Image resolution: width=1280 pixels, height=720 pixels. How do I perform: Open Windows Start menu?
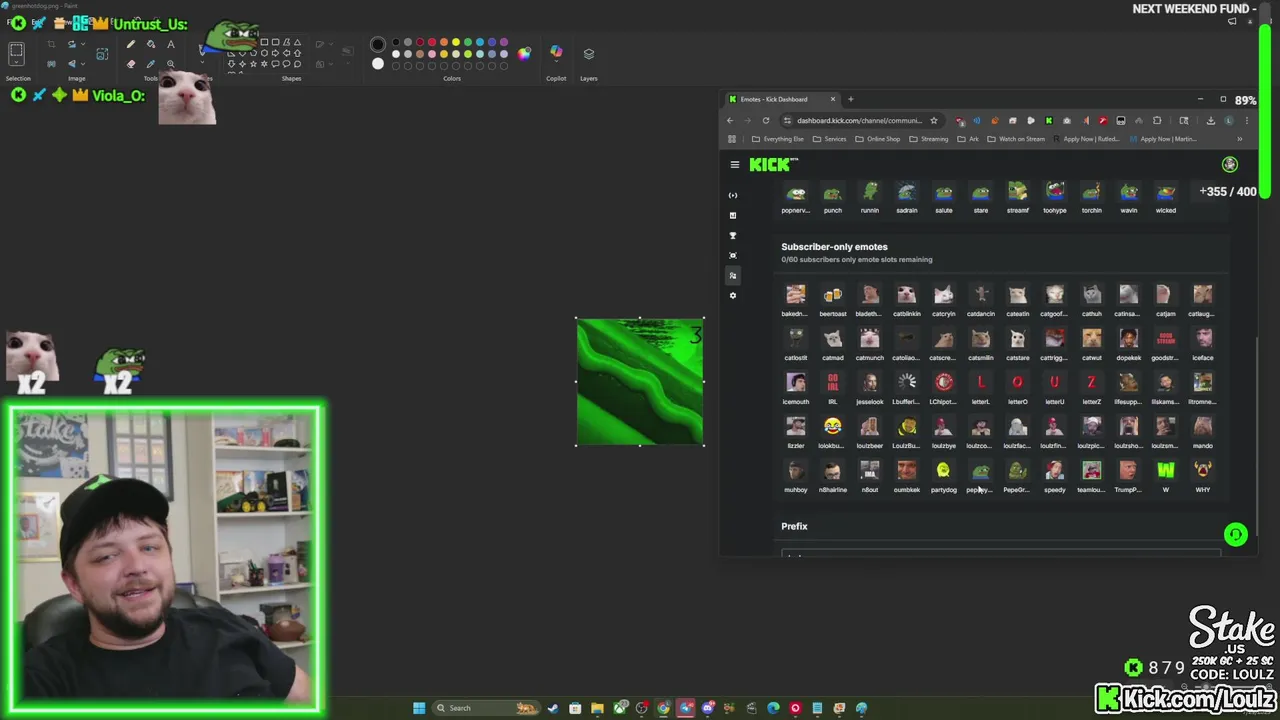[419, 708]
